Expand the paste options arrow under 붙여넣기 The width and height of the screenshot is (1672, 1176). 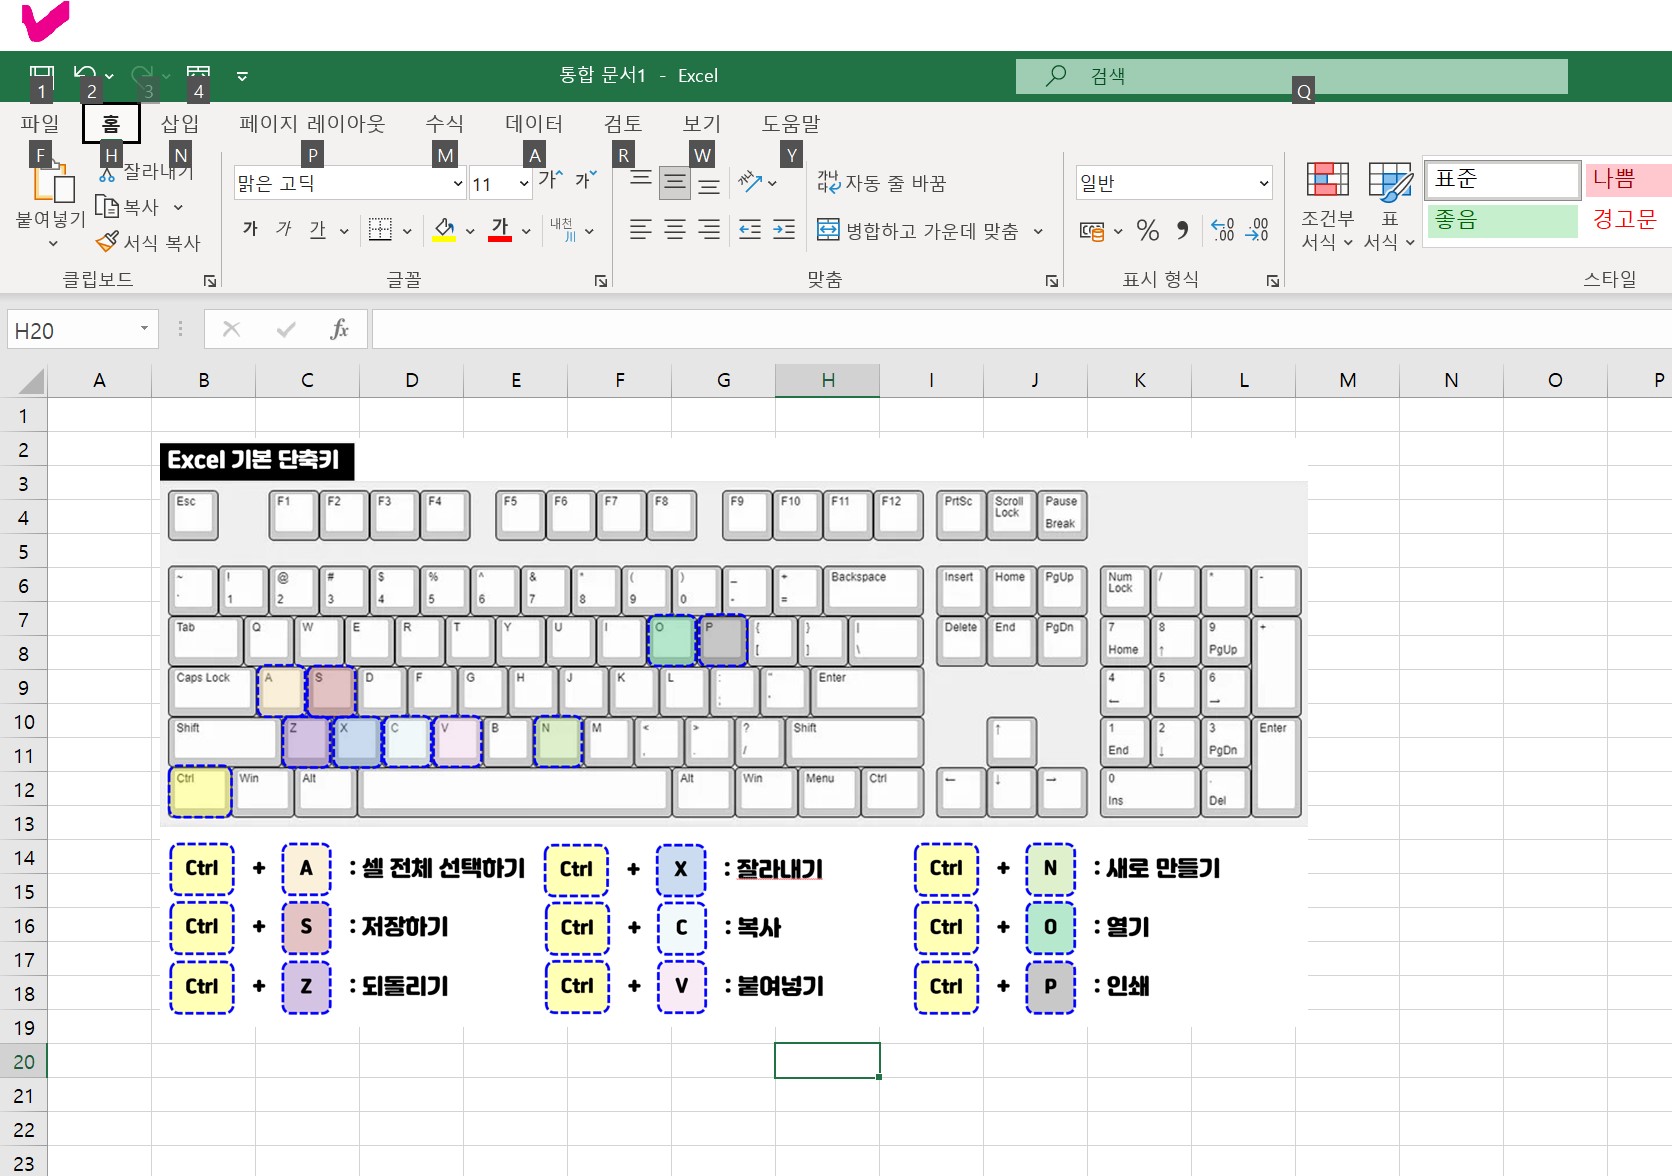coord(53,244)
